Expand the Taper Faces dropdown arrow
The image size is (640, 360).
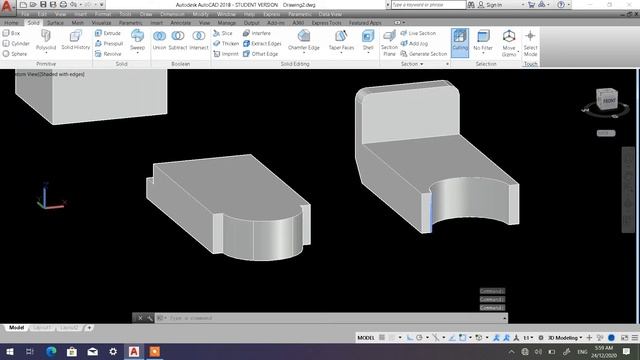tap(341, 53)
